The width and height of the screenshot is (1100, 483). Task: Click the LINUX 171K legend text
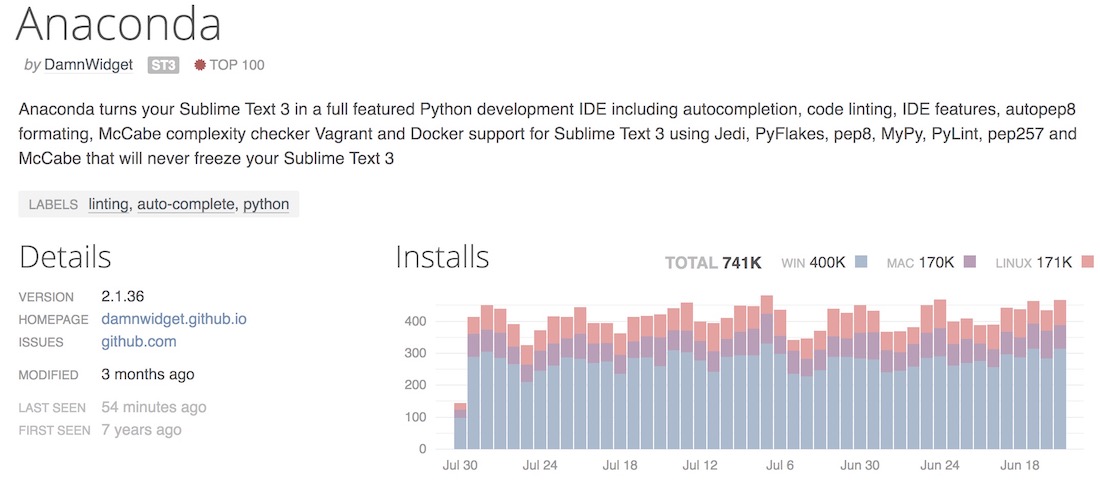[1033, 263]
